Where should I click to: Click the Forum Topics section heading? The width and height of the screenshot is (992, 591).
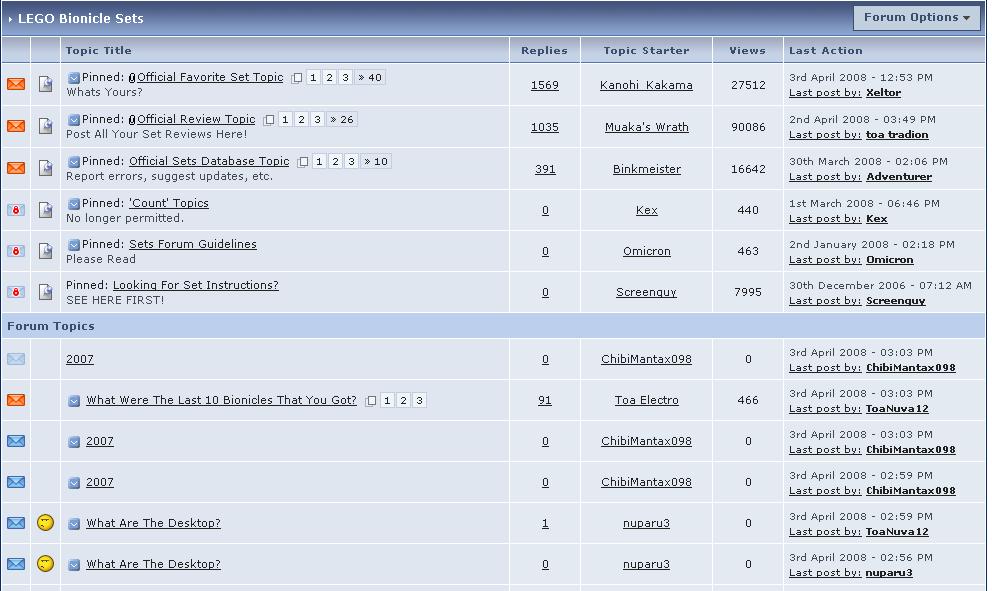pyautogui.click(x=51, y=326)
